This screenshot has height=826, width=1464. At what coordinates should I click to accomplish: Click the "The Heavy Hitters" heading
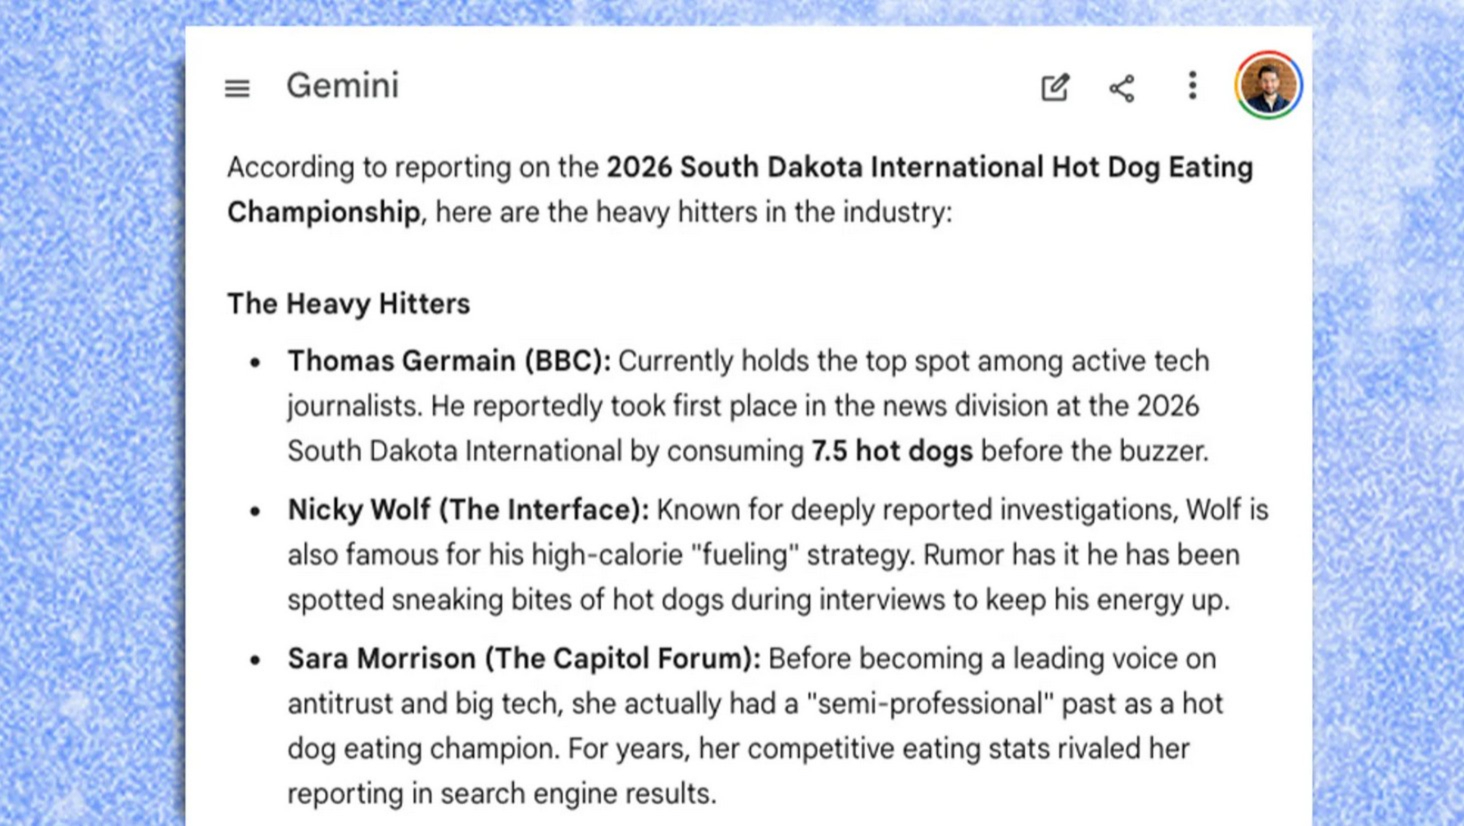[348, 303]
